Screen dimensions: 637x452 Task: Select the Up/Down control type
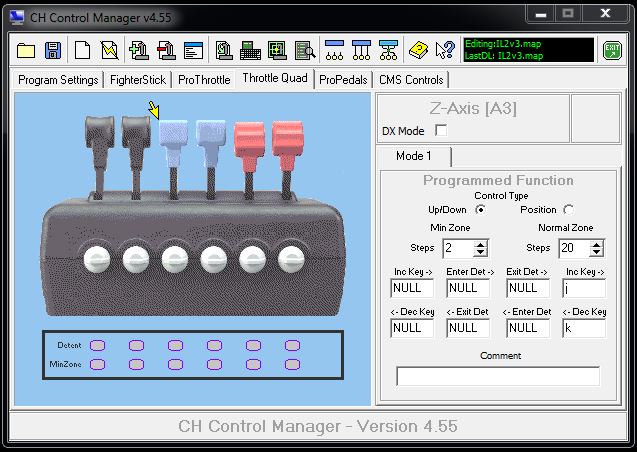point(480,210)
